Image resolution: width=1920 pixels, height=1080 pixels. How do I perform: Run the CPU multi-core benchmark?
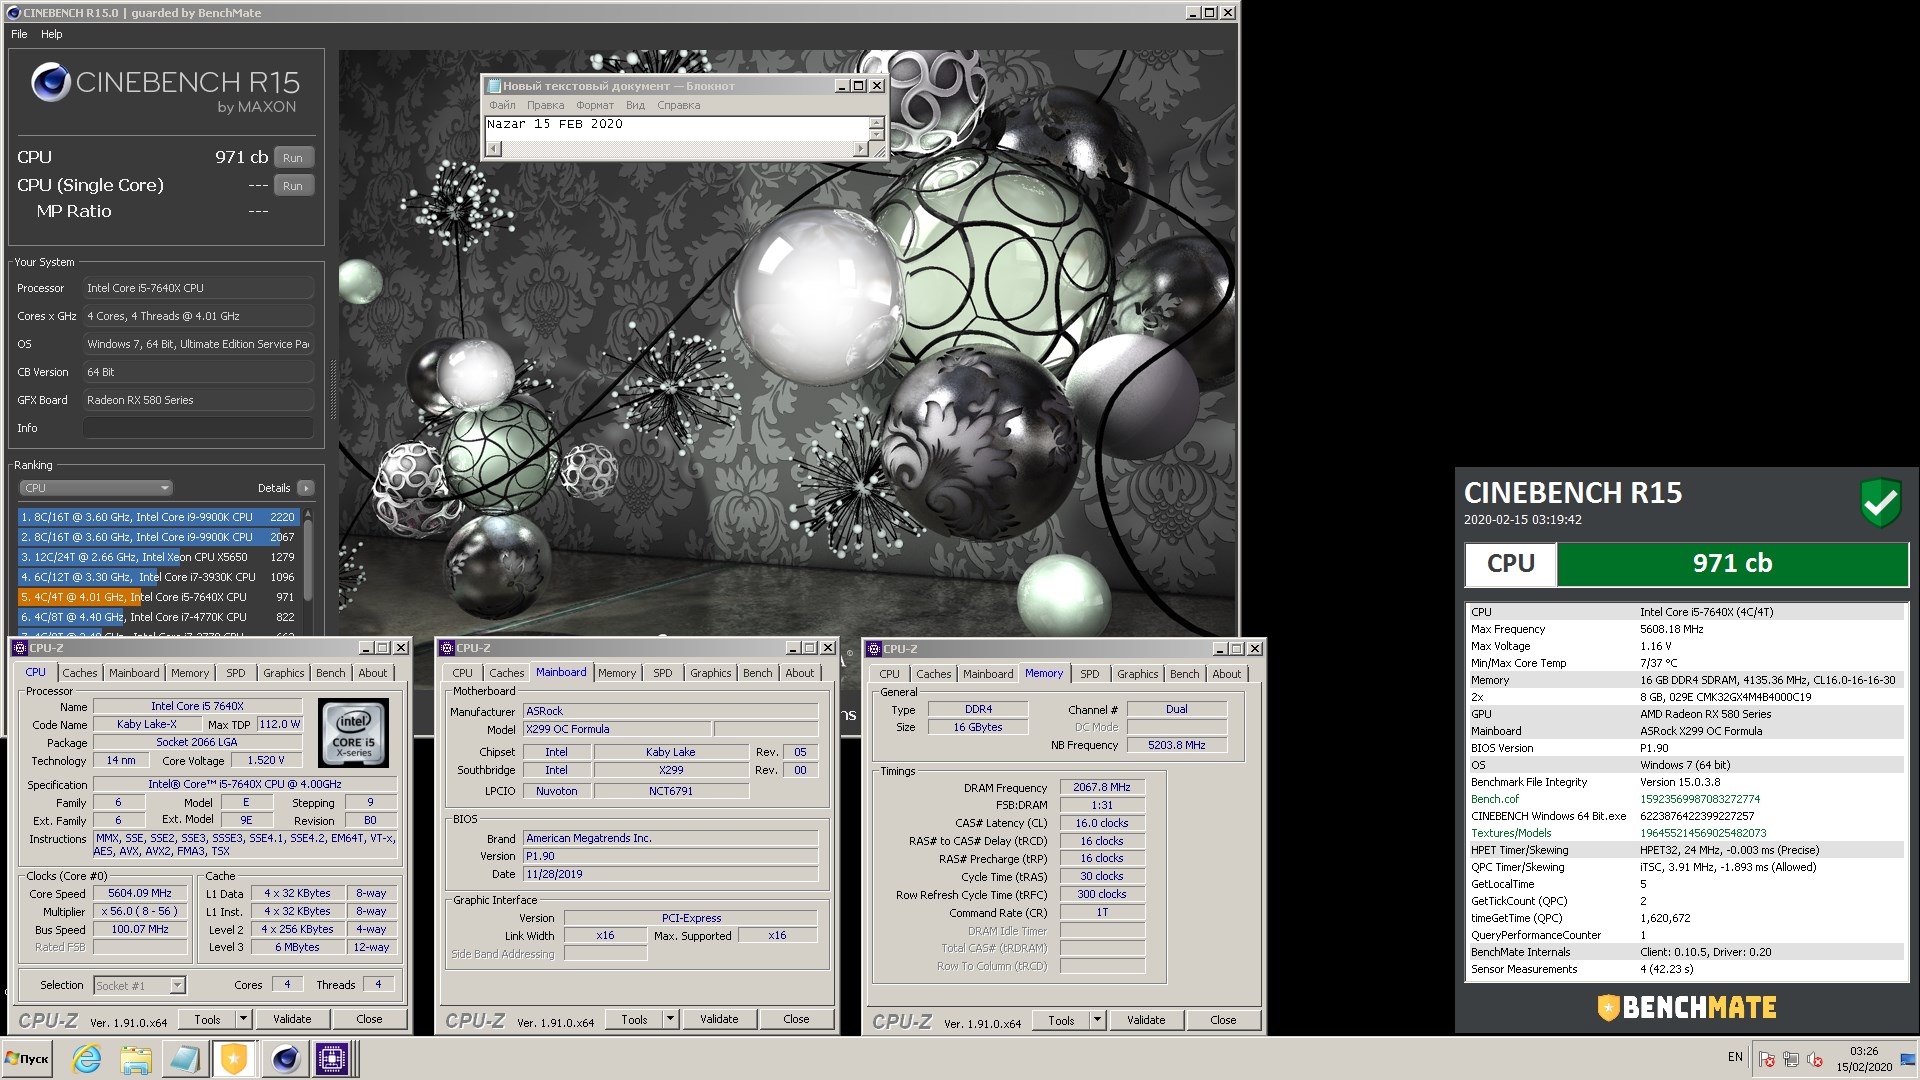coord(293,157)
